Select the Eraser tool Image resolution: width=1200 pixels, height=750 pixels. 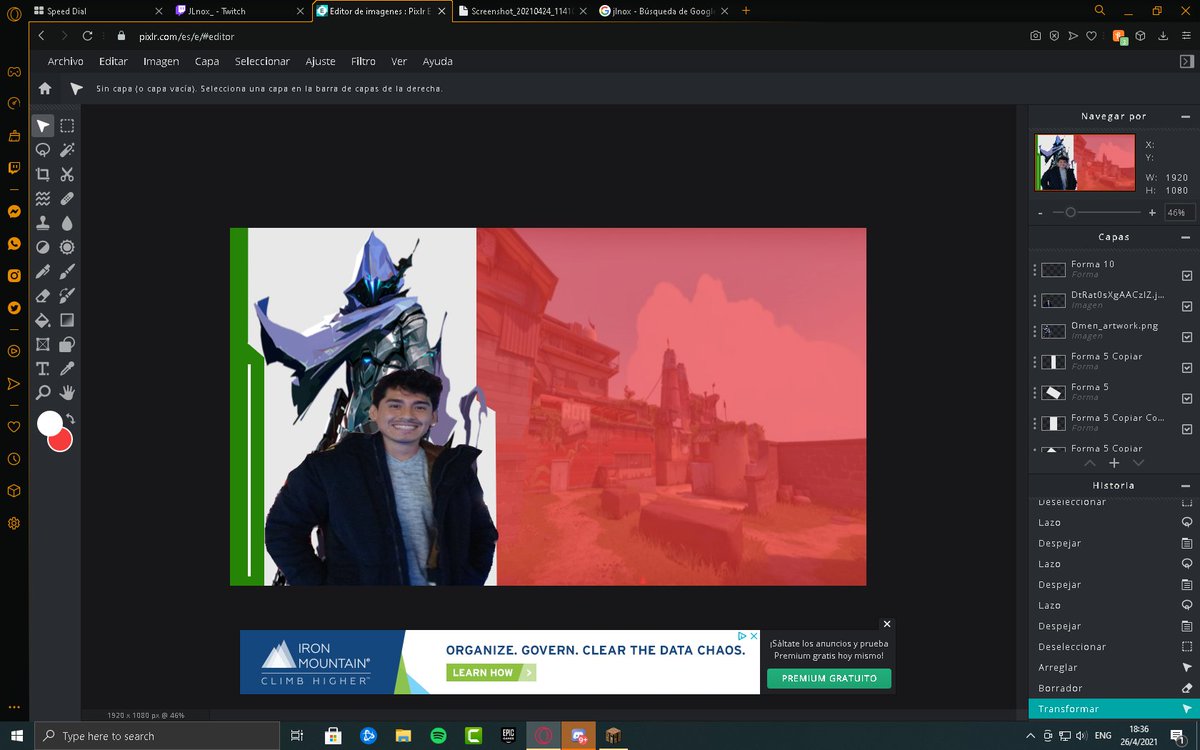(x=43, y=296)
